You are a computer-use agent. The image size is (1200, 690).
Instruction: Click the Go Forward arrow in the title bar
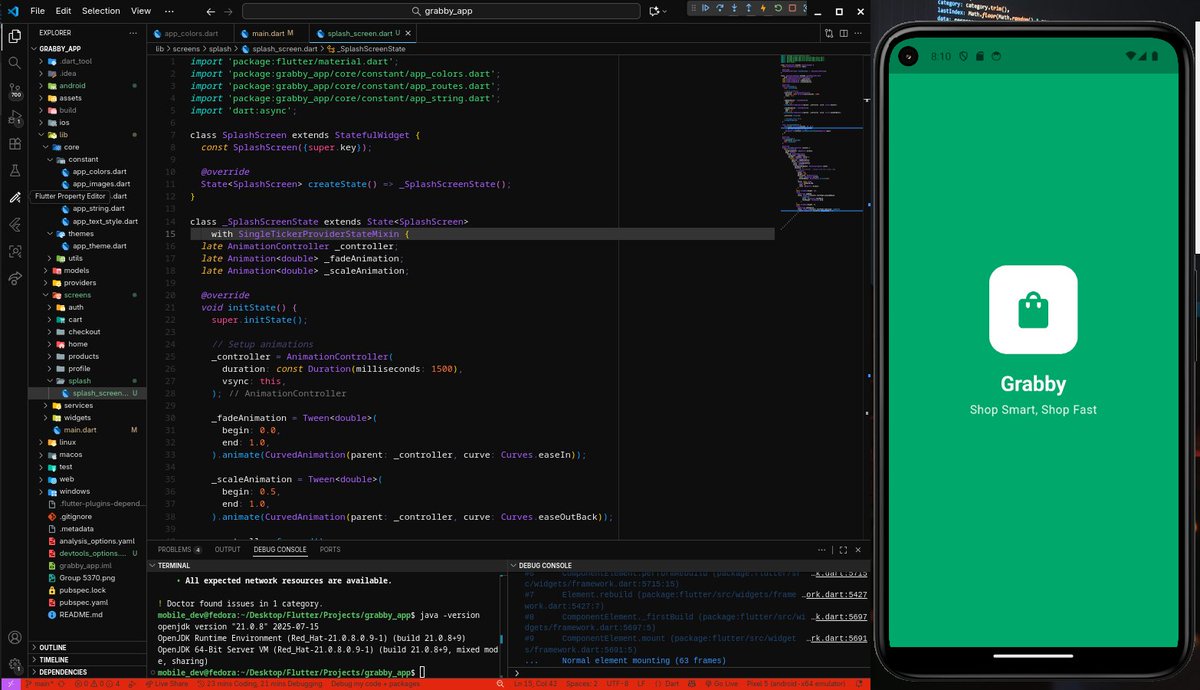(x=230, y=11)
